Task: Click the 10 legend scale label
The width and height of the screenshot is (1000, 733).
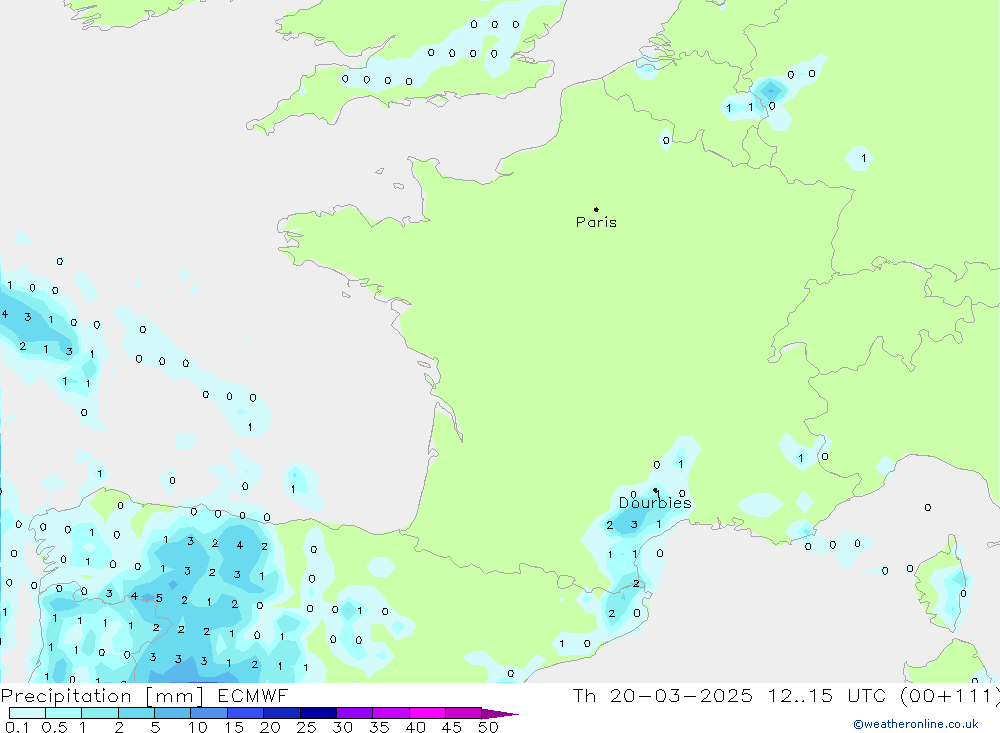Action: click(x=198, y=727)
